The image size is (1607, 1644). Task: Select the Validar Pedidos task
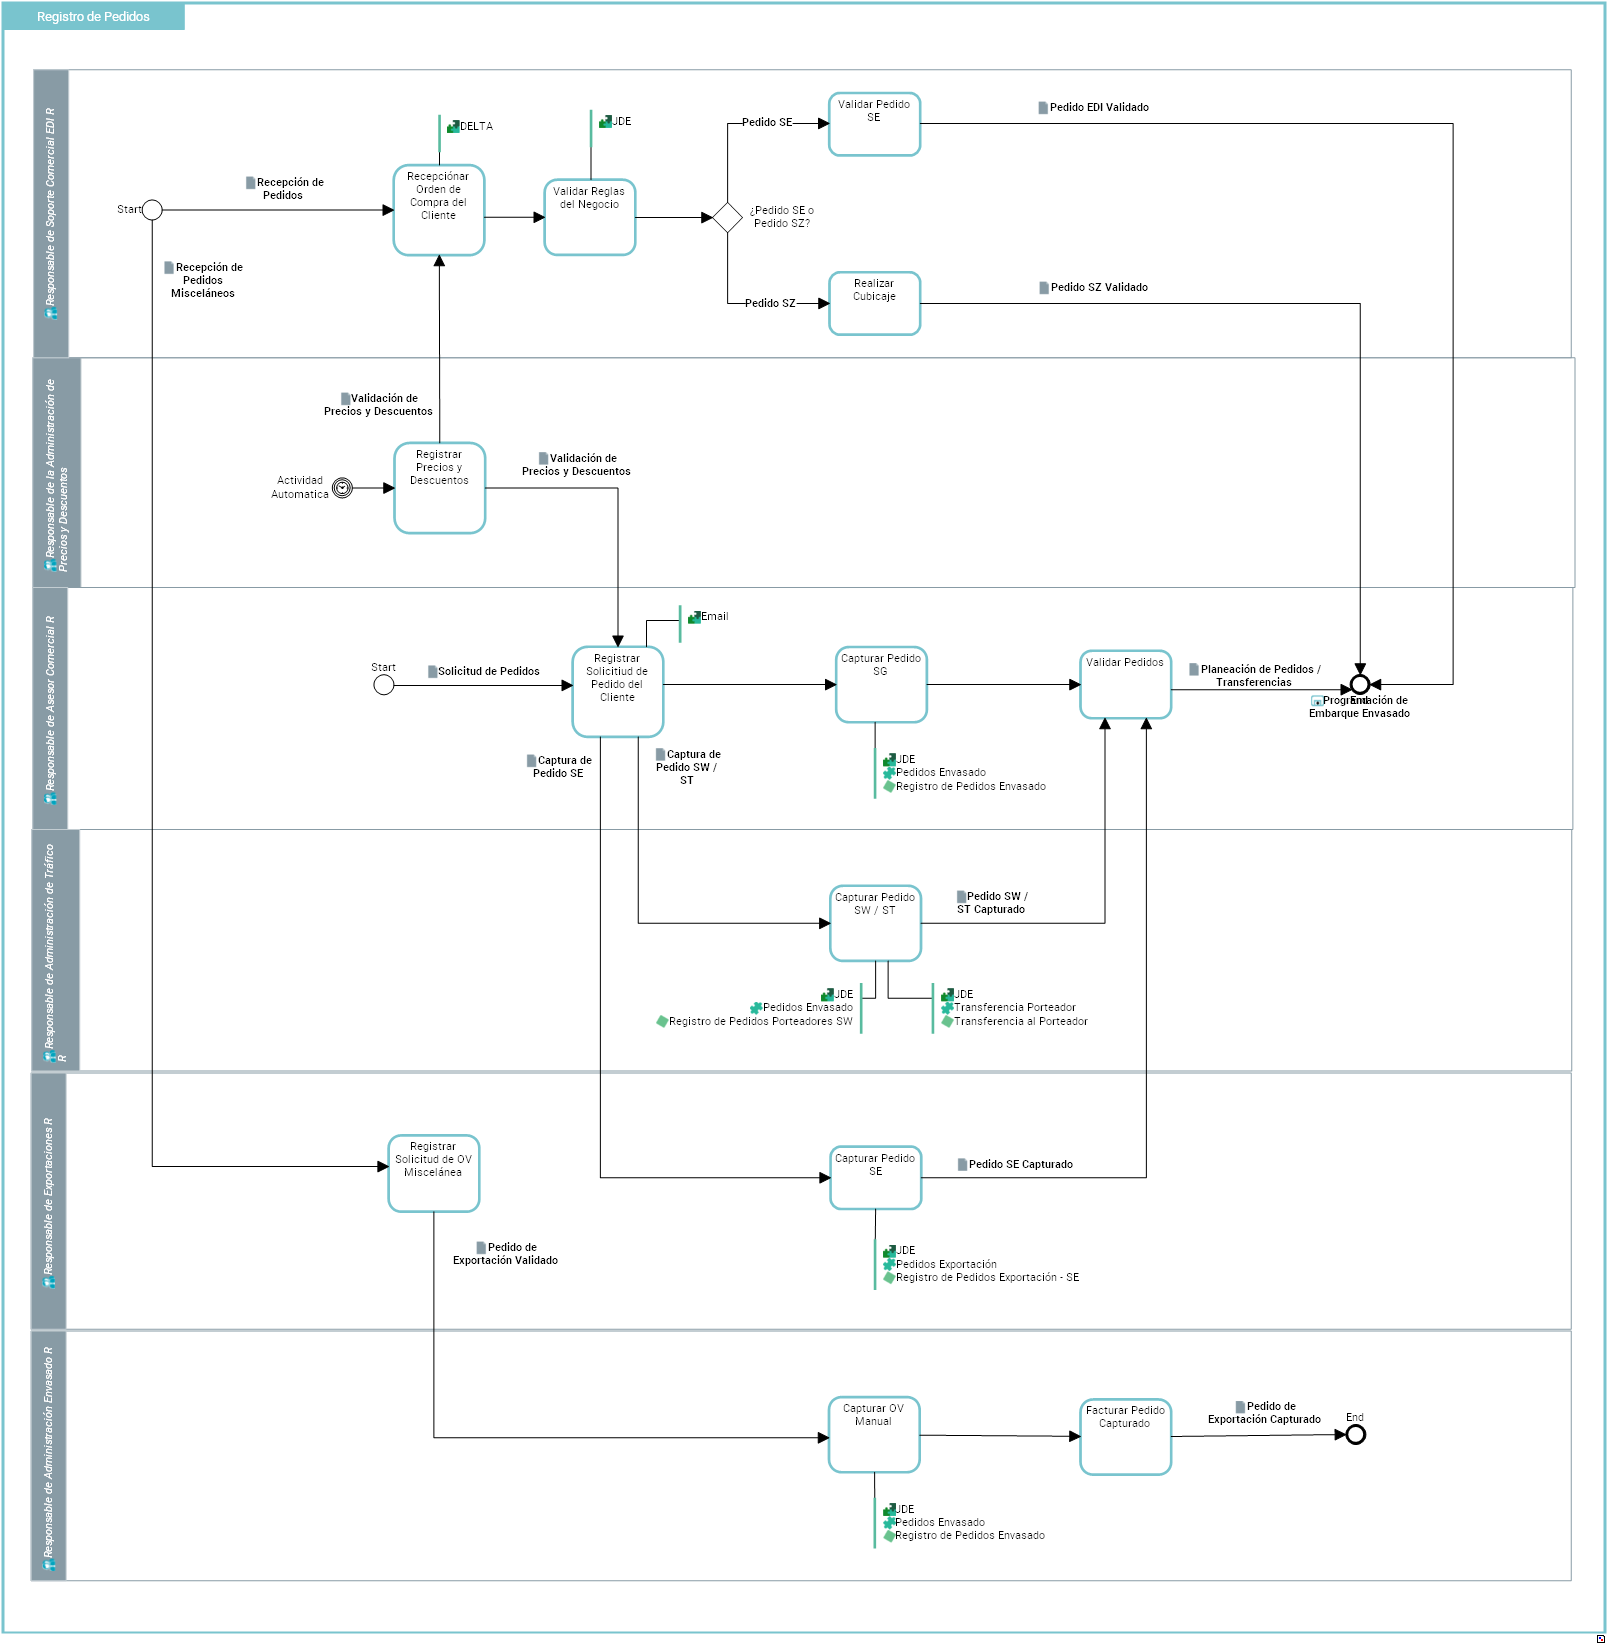coord(1126,685)
